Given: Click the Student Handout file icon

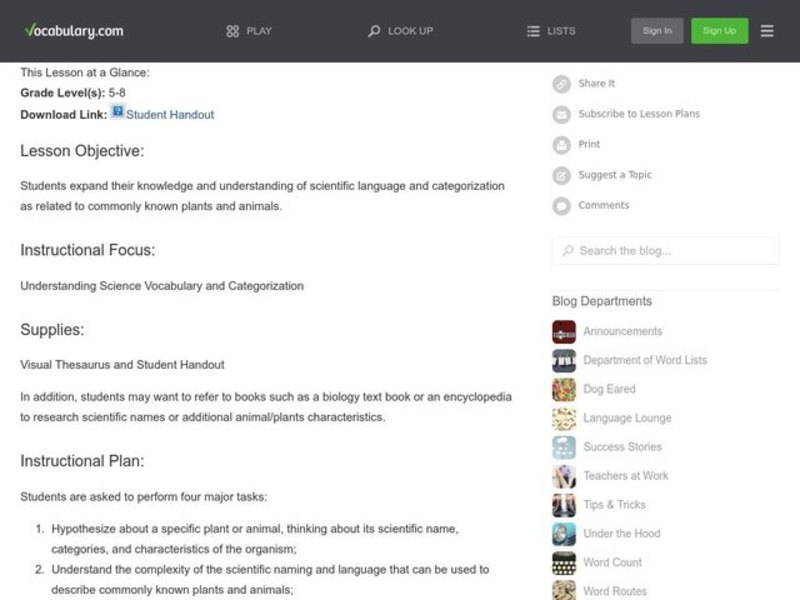Looking at the screenshot, I should 117,112.
